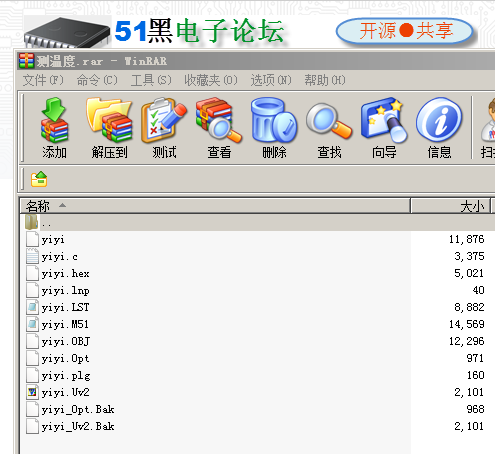
Task: Show archive Info (信息) icon
Action: tap(439, 127)
